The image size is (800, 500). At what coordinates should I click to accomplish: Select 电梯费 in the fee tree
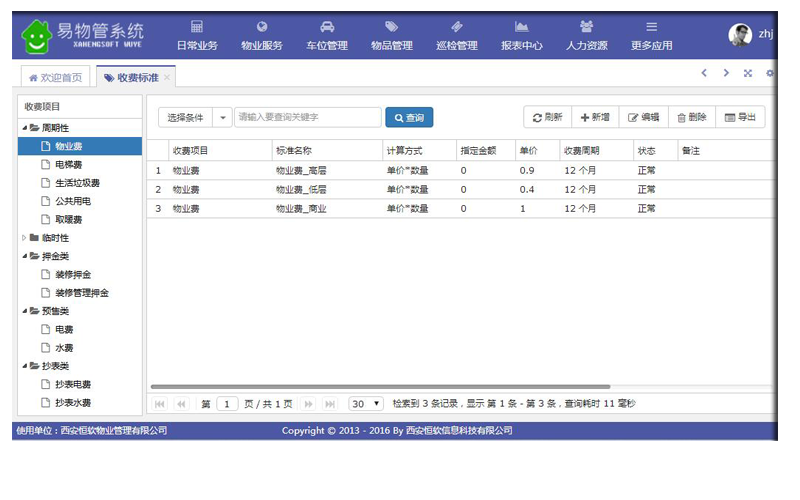[x=68, y=165]
